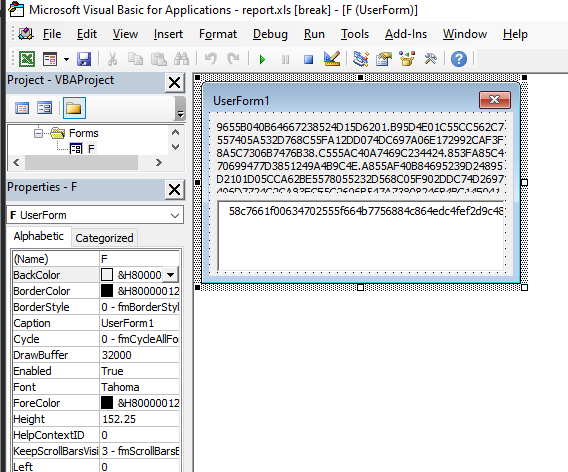
Task: Switch to the Alphabetic tab
Action: tap(39, 236)
